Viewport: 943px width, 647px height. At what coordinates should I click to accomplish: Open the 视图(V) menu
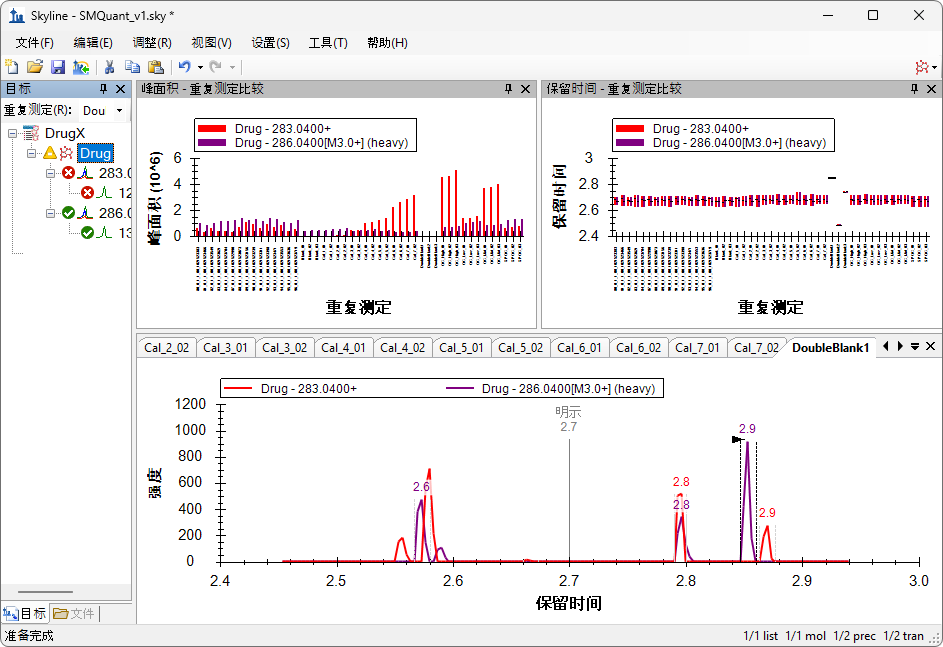click(211, 43)
